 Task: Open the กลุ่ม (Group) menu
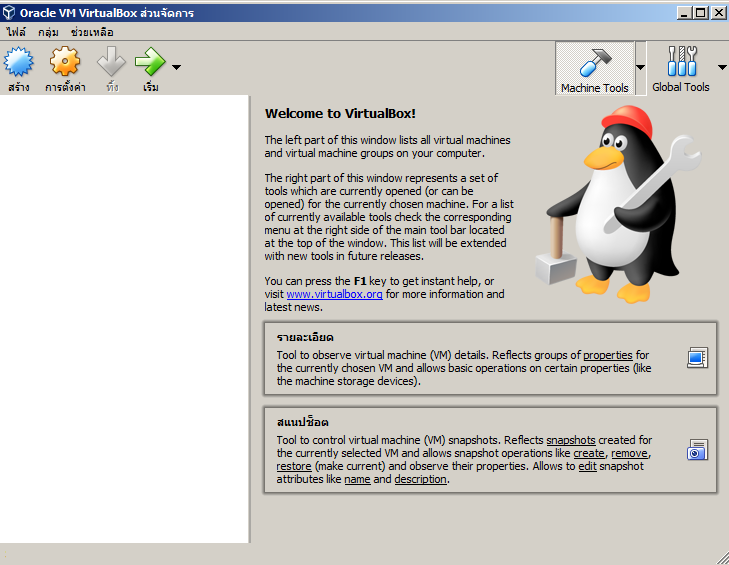point(48,32)
